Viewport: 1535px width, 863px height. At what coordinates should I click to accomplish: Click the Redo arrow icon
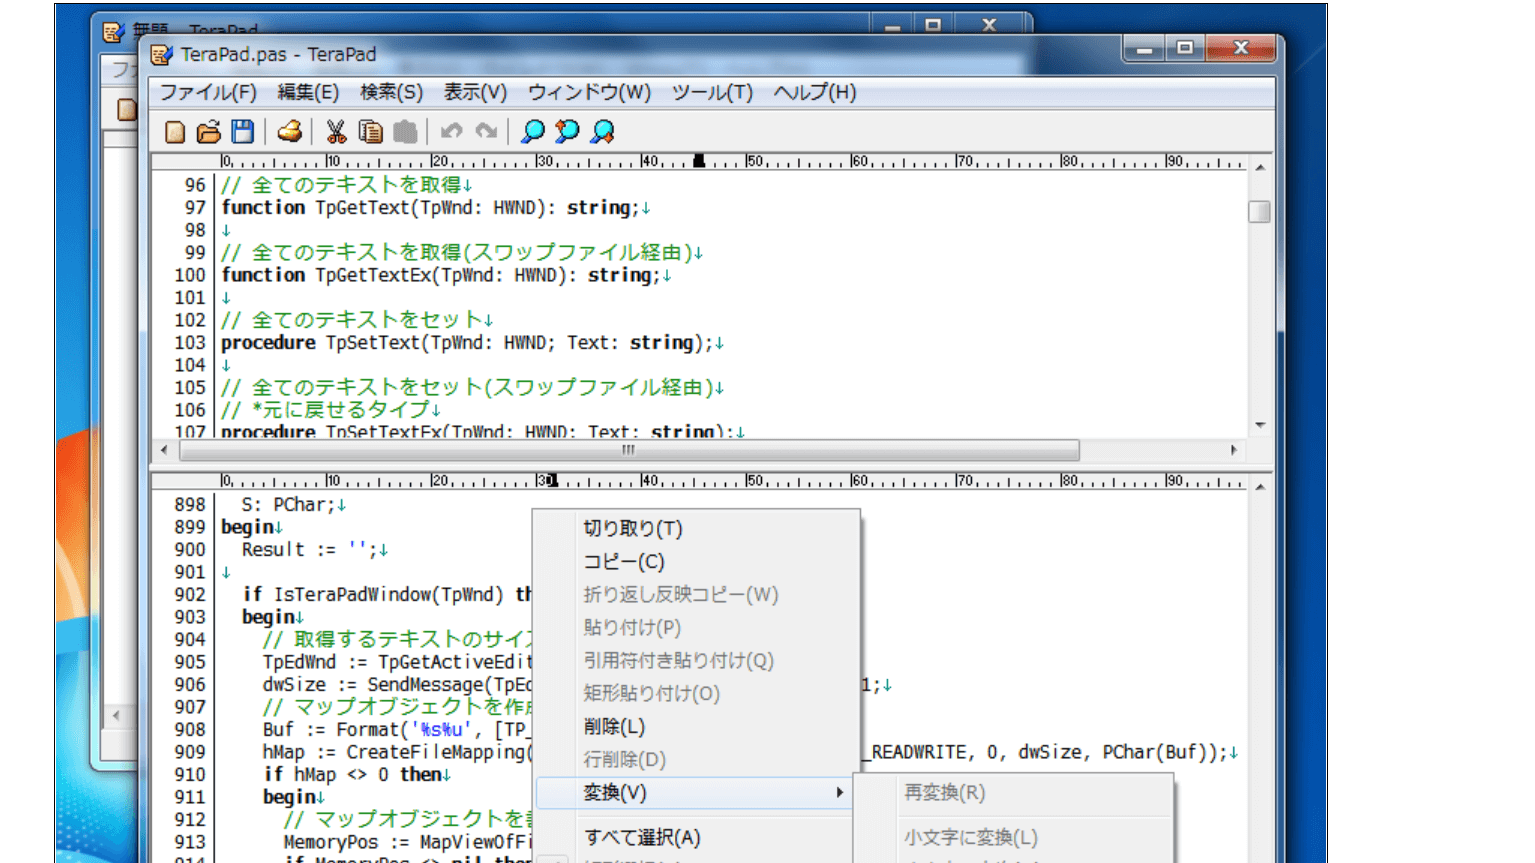click(x=486, y=132)
